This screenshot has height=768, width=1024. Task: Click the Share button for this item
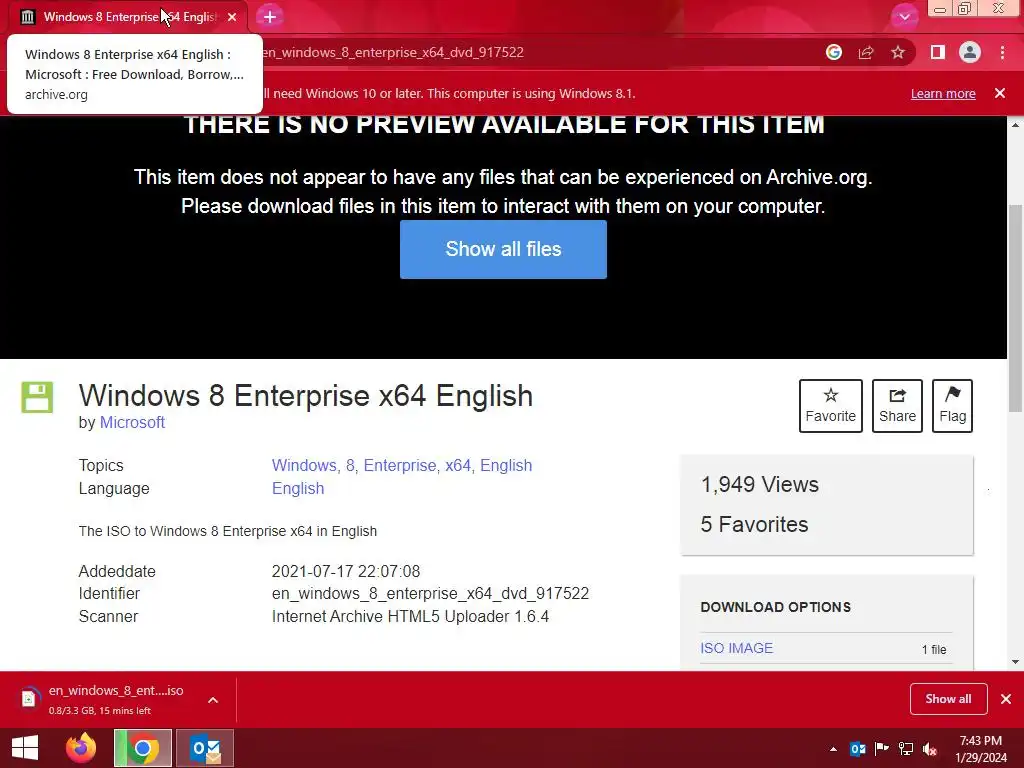click(x=897, y=406)
